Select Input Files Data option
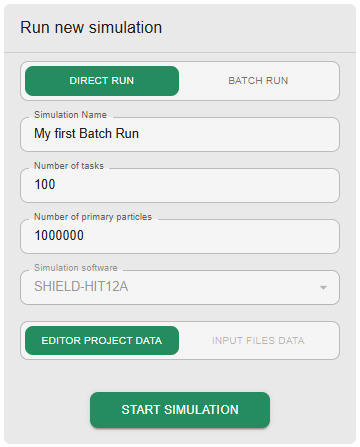Screen dimensions: 360x447 pyautogui.click(x=258, y=340)
